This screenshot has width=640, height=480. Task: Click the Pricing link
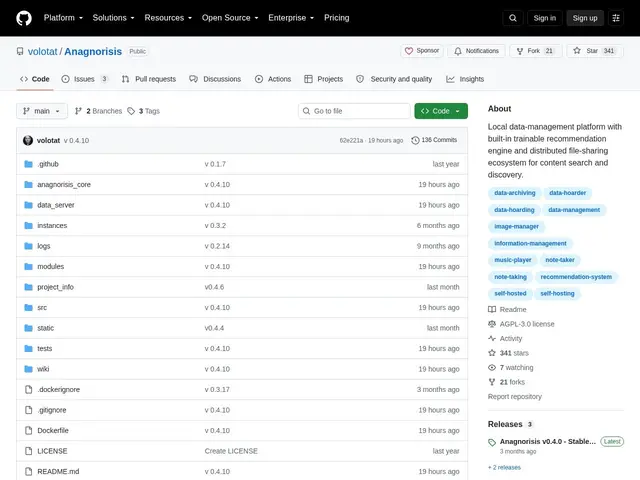point(337,18)
